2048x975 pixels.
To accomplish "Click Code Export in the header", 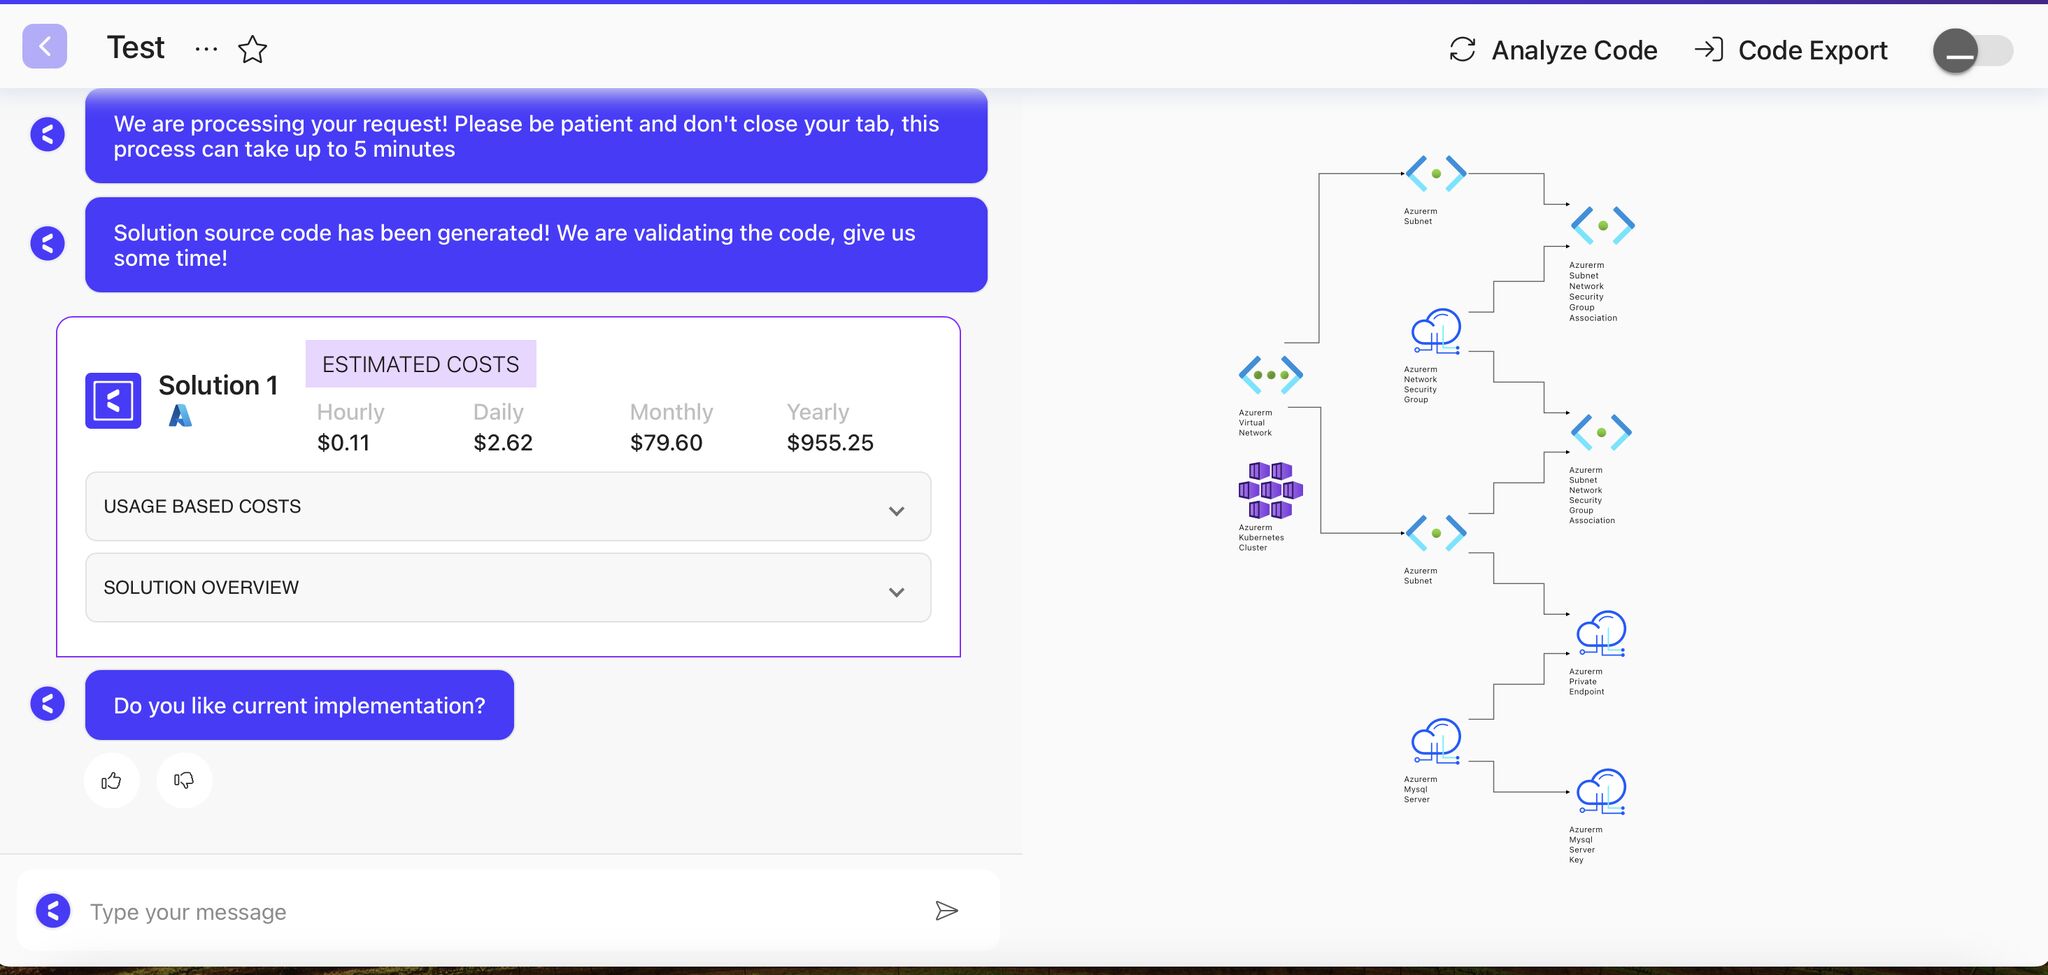I will pos(1791,50).
